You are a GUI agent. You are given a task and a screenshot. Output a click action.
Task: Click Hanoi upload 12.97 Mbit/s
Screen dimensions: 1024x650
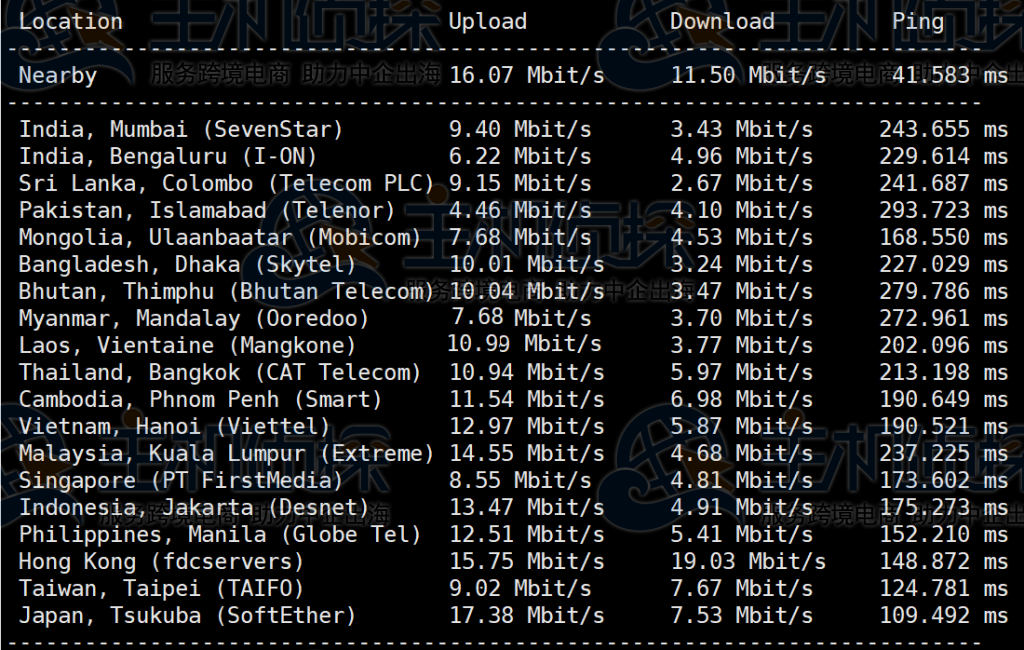526,427
